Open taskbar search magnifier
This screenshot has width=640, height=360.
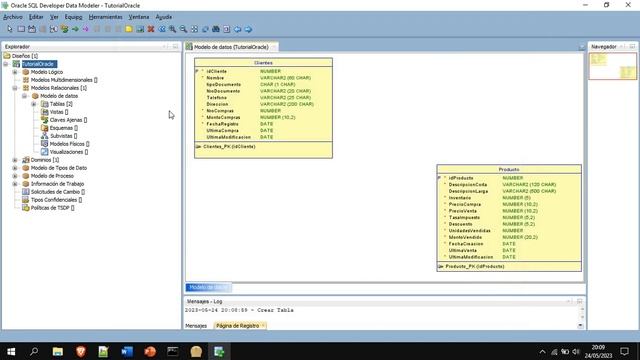34,351
